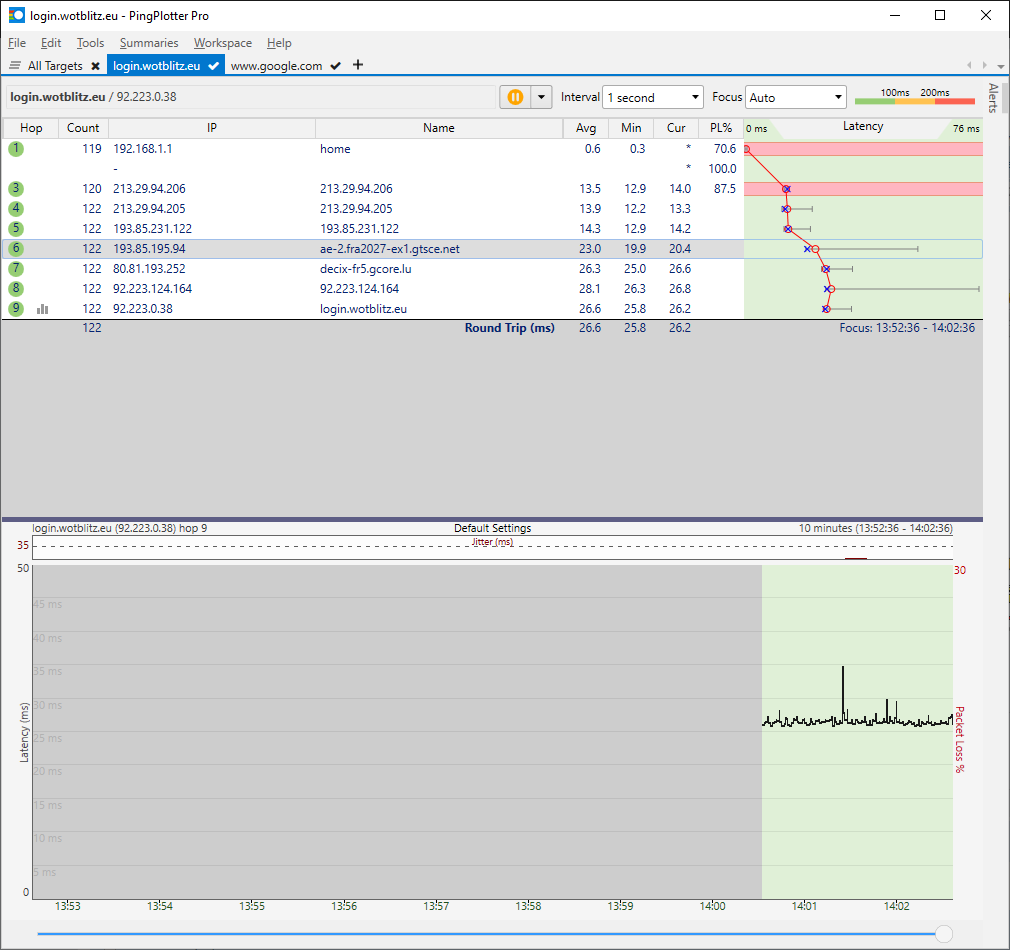Click the checkmark on the www.google.com tab
Viewport: 1010px width, 950px height.
[336, 66]
